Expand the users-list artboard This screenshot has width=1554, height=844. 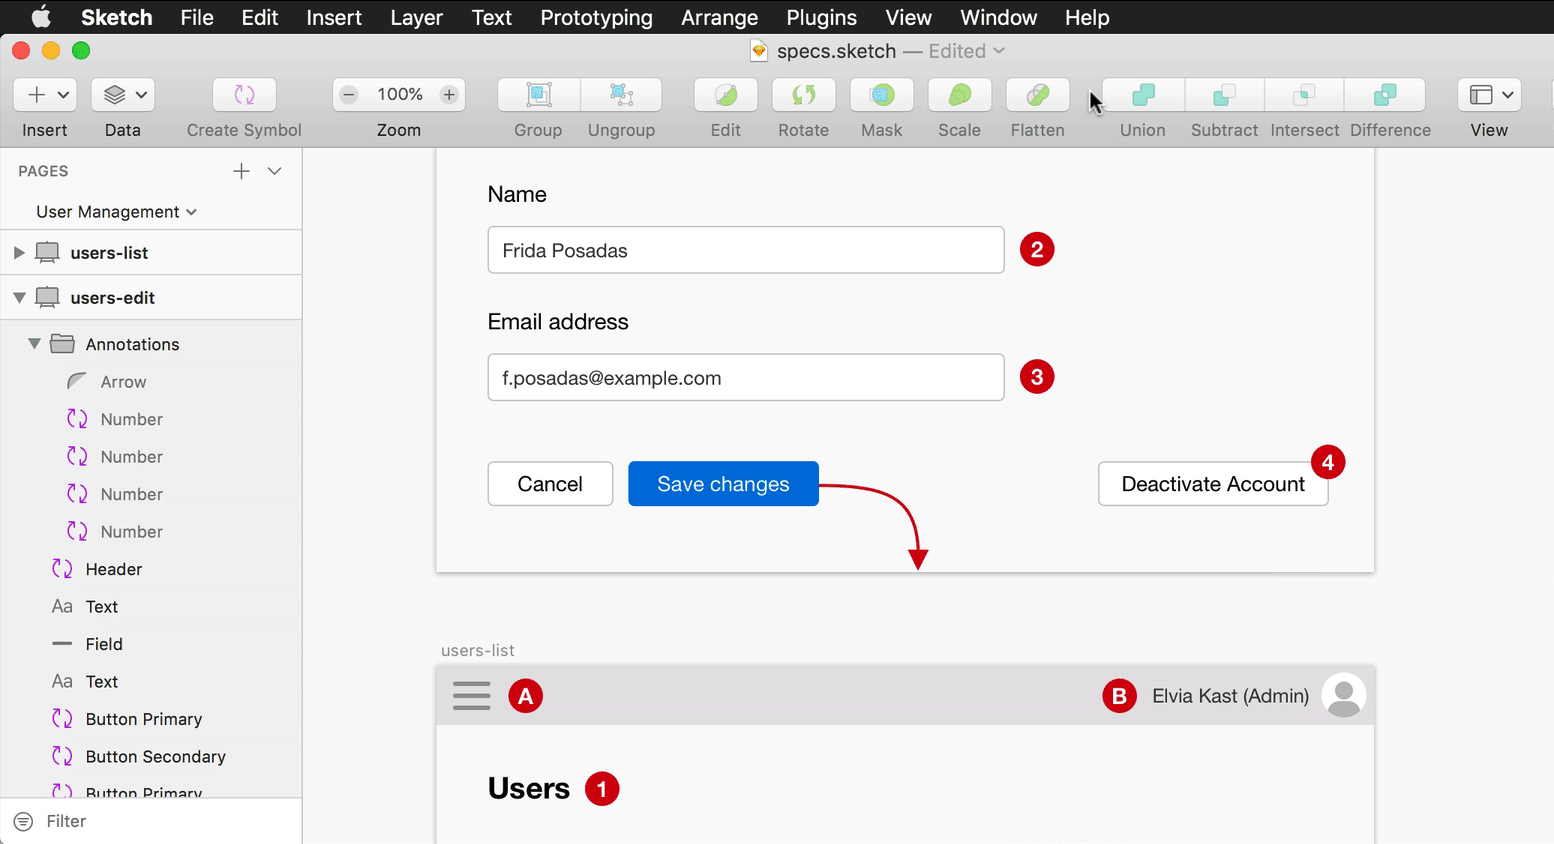[x=18, y=253]
